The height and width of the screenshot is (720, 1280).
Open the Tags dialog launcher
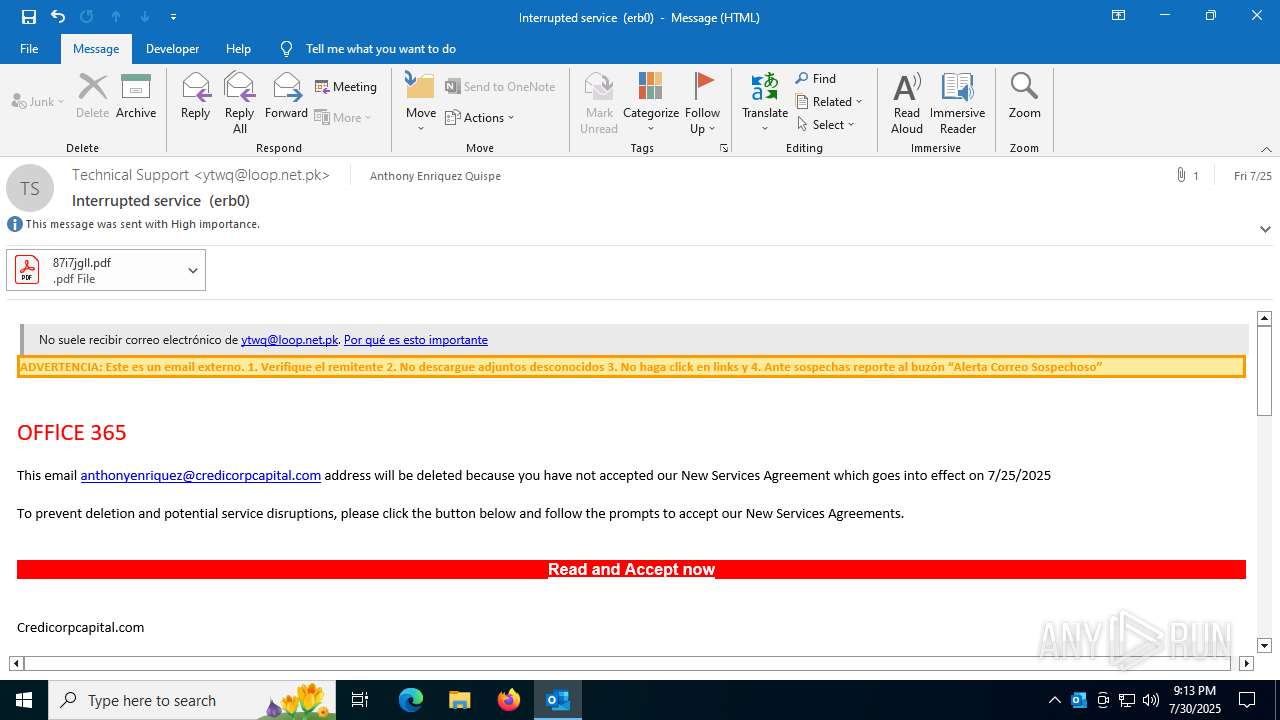724,148
